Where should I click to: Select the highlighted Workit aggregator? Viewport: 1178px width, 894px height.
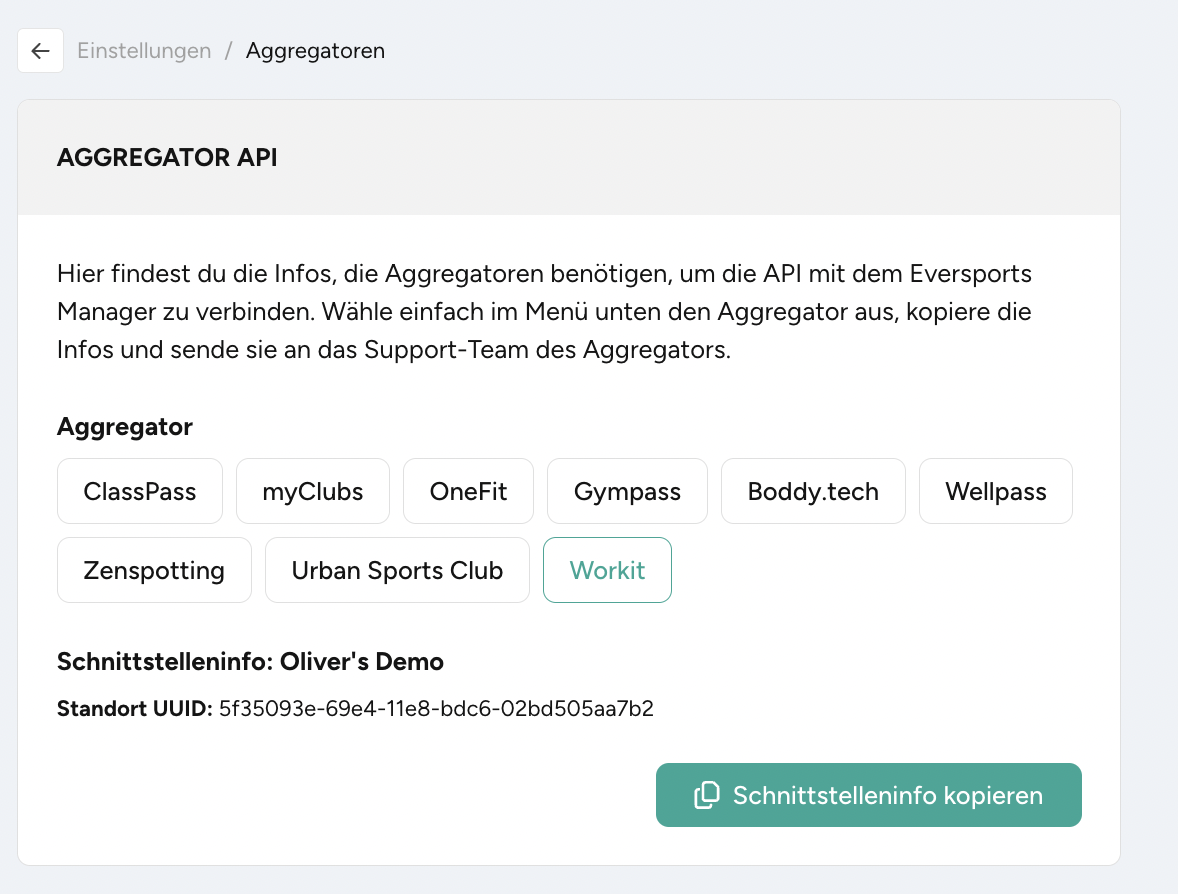[x=607, y=570]
